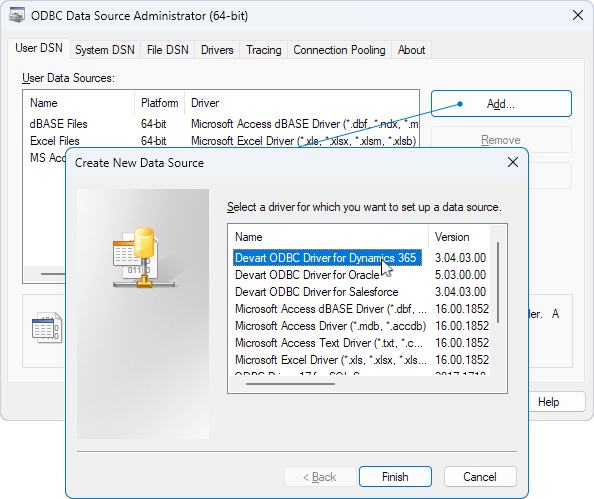Select Devart ODBC Driver for Oracle
Viewport: 594px width, 499px height.
[307, 275]
